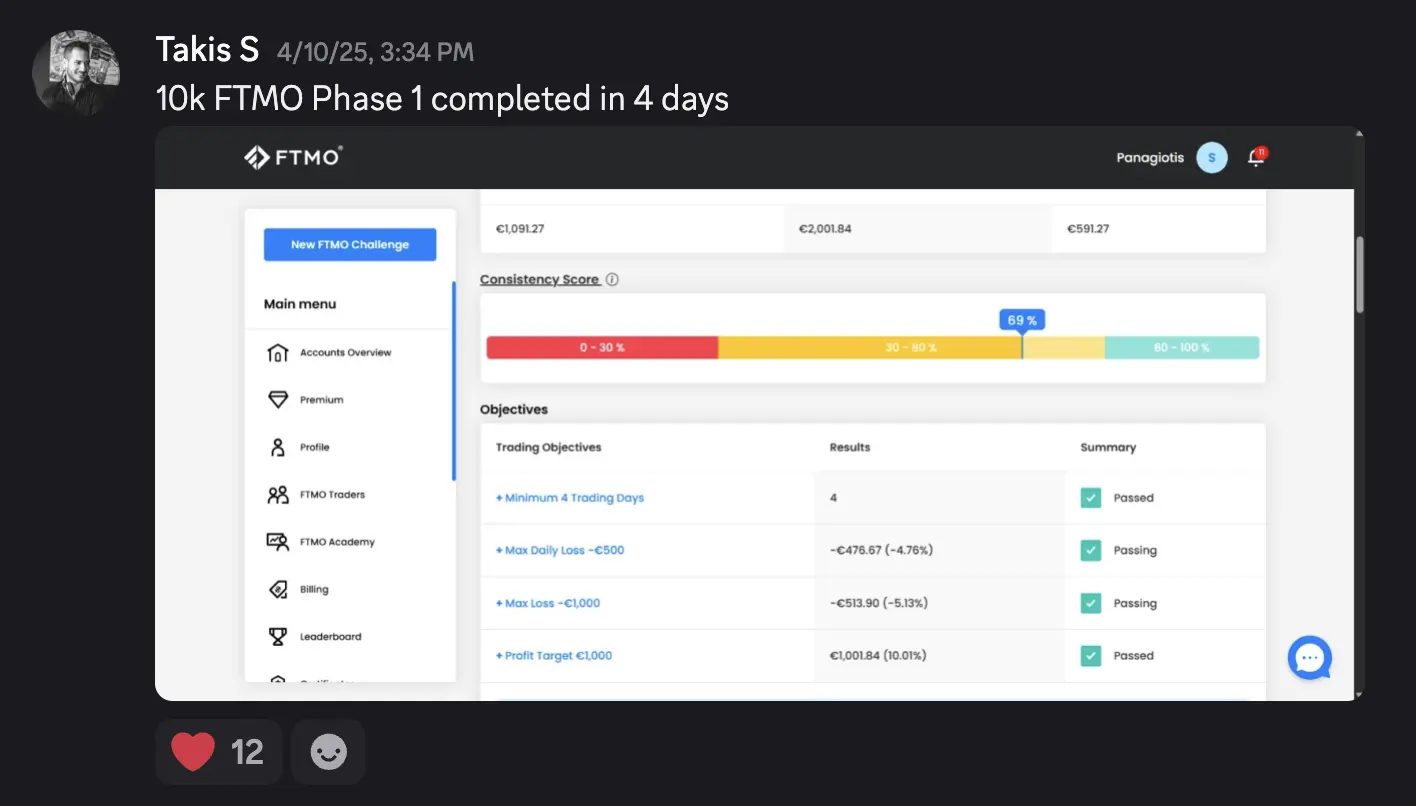
Task: Click the €1,001.84 (10.01%) result
Action: 878,656
